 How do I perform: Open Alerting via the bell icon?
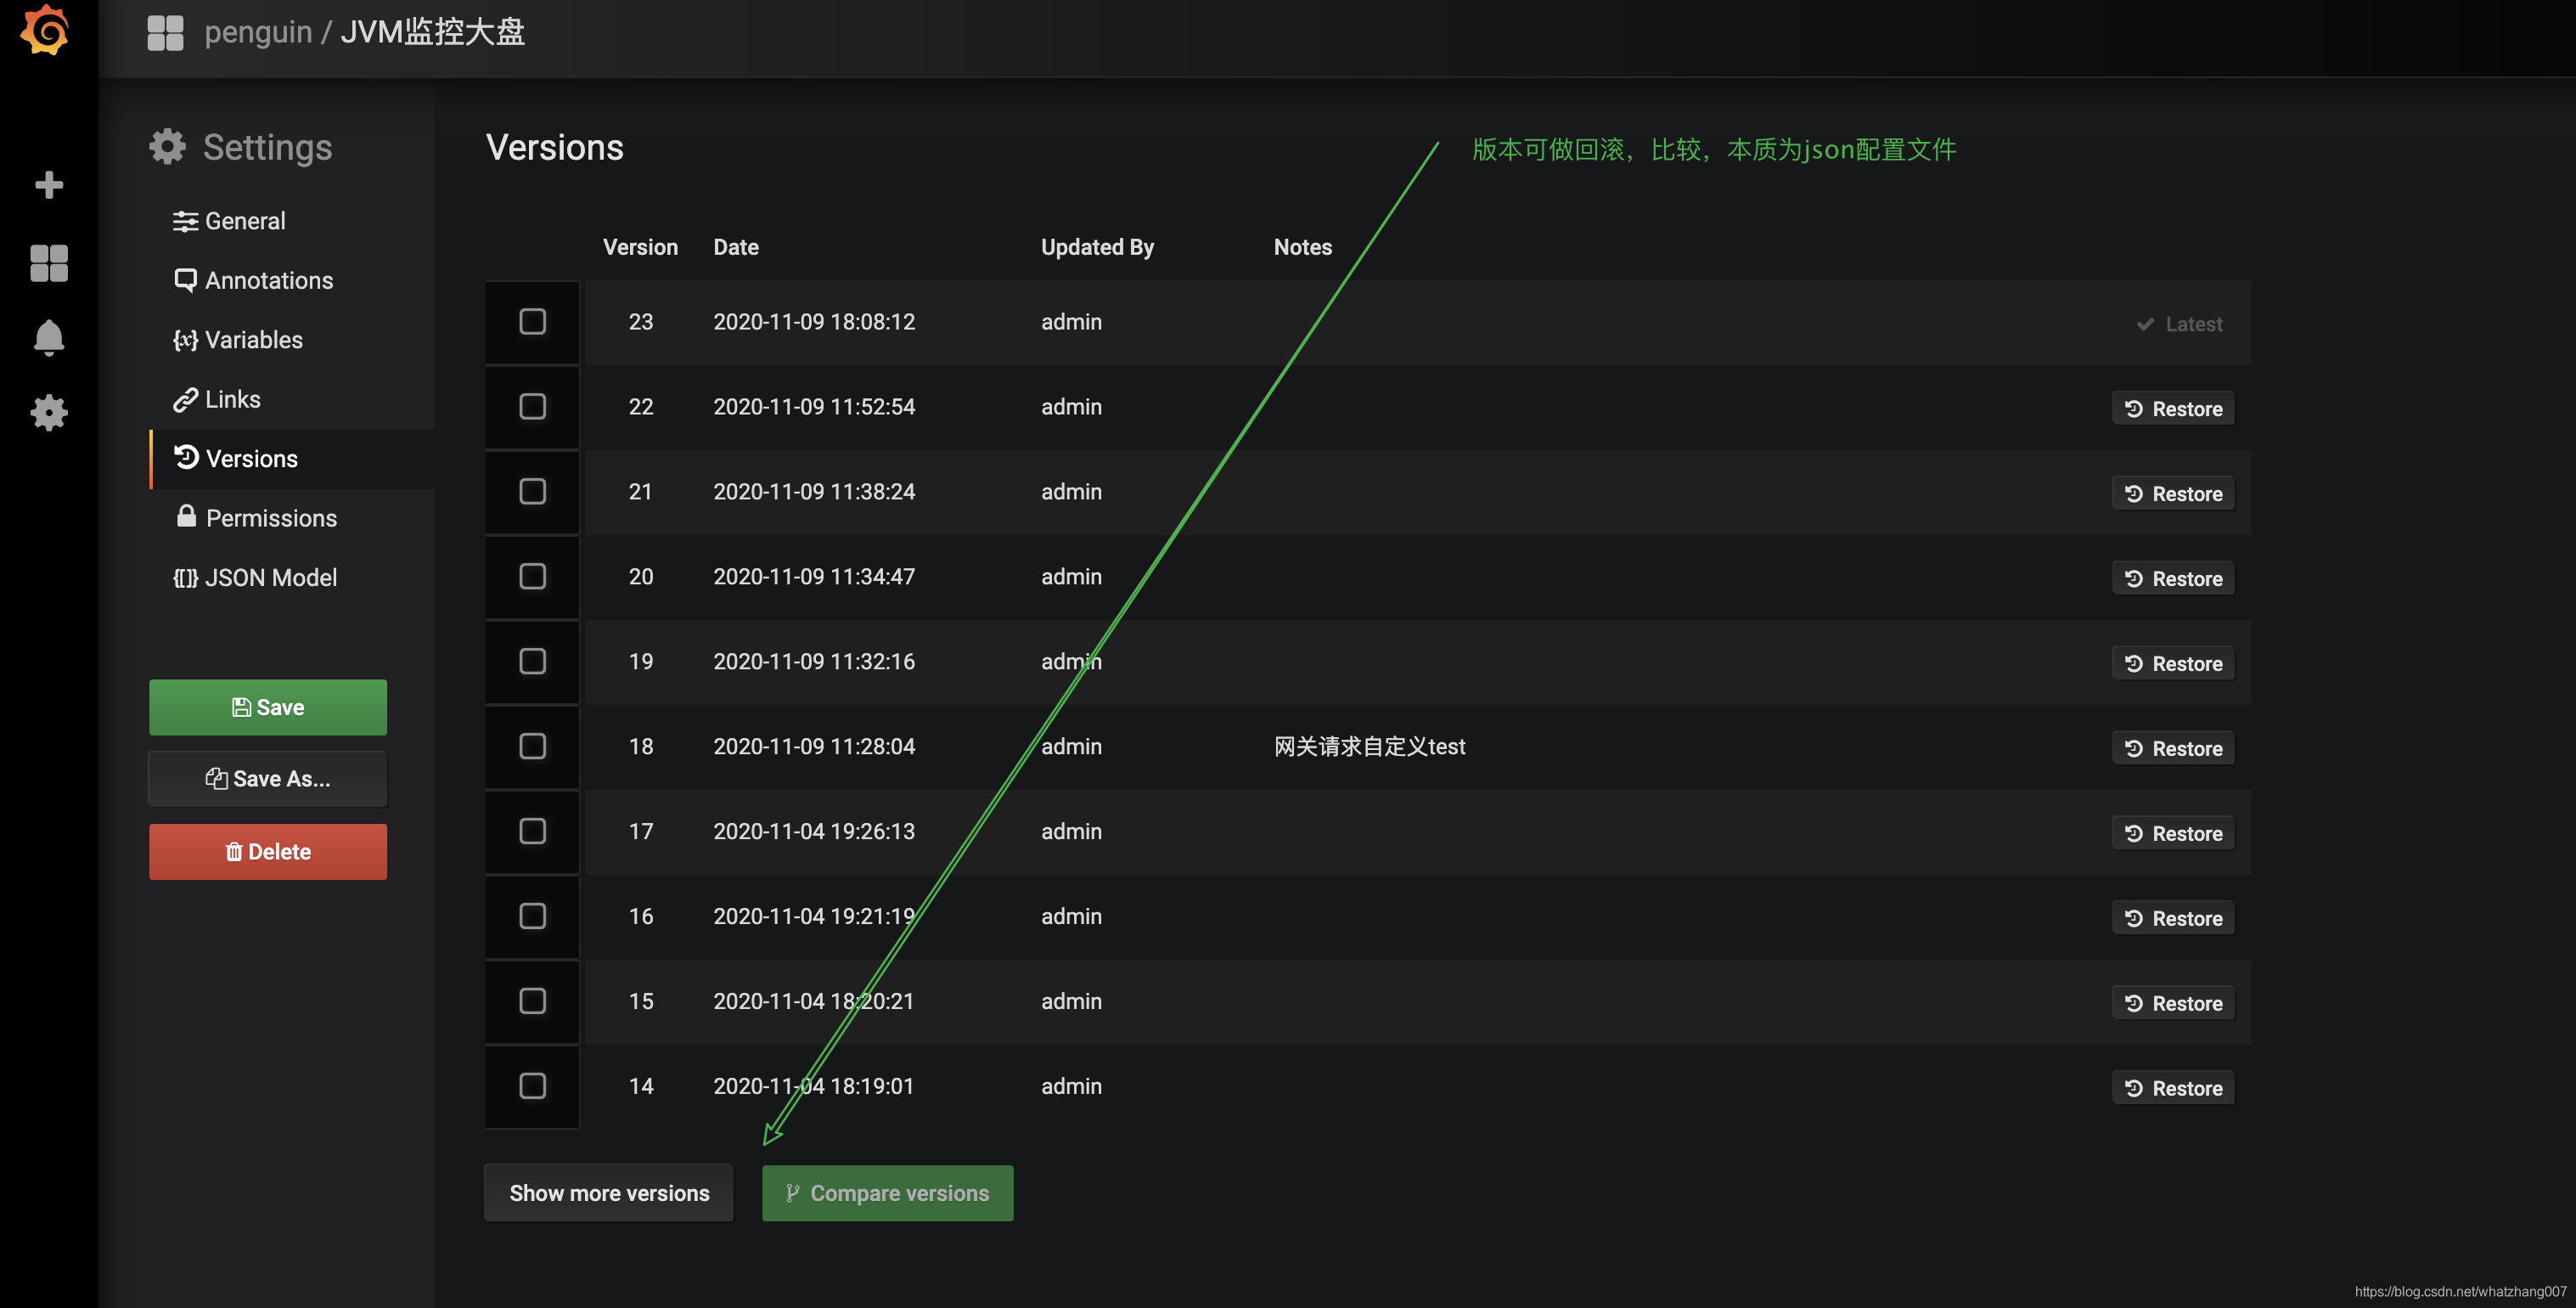[48, 338]
